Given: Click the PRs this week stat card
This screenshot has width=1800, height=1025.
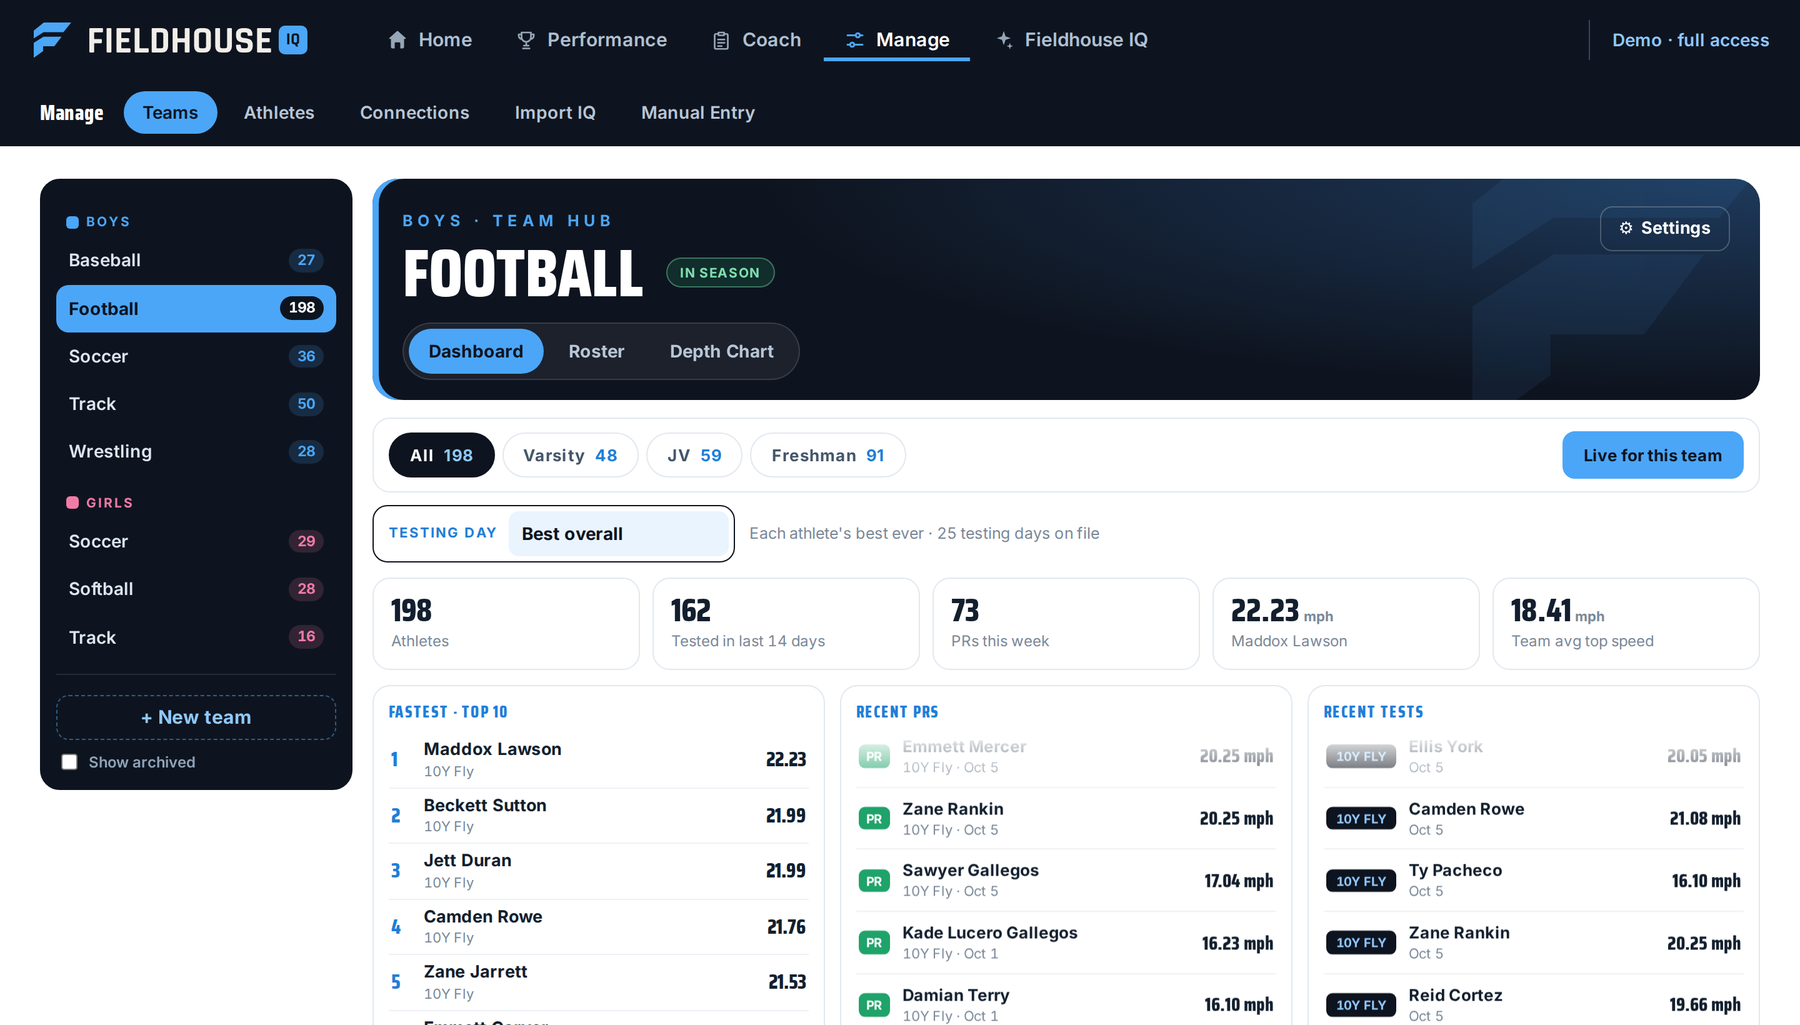Looking at the screenshot, I should [x=1066, y=624].
